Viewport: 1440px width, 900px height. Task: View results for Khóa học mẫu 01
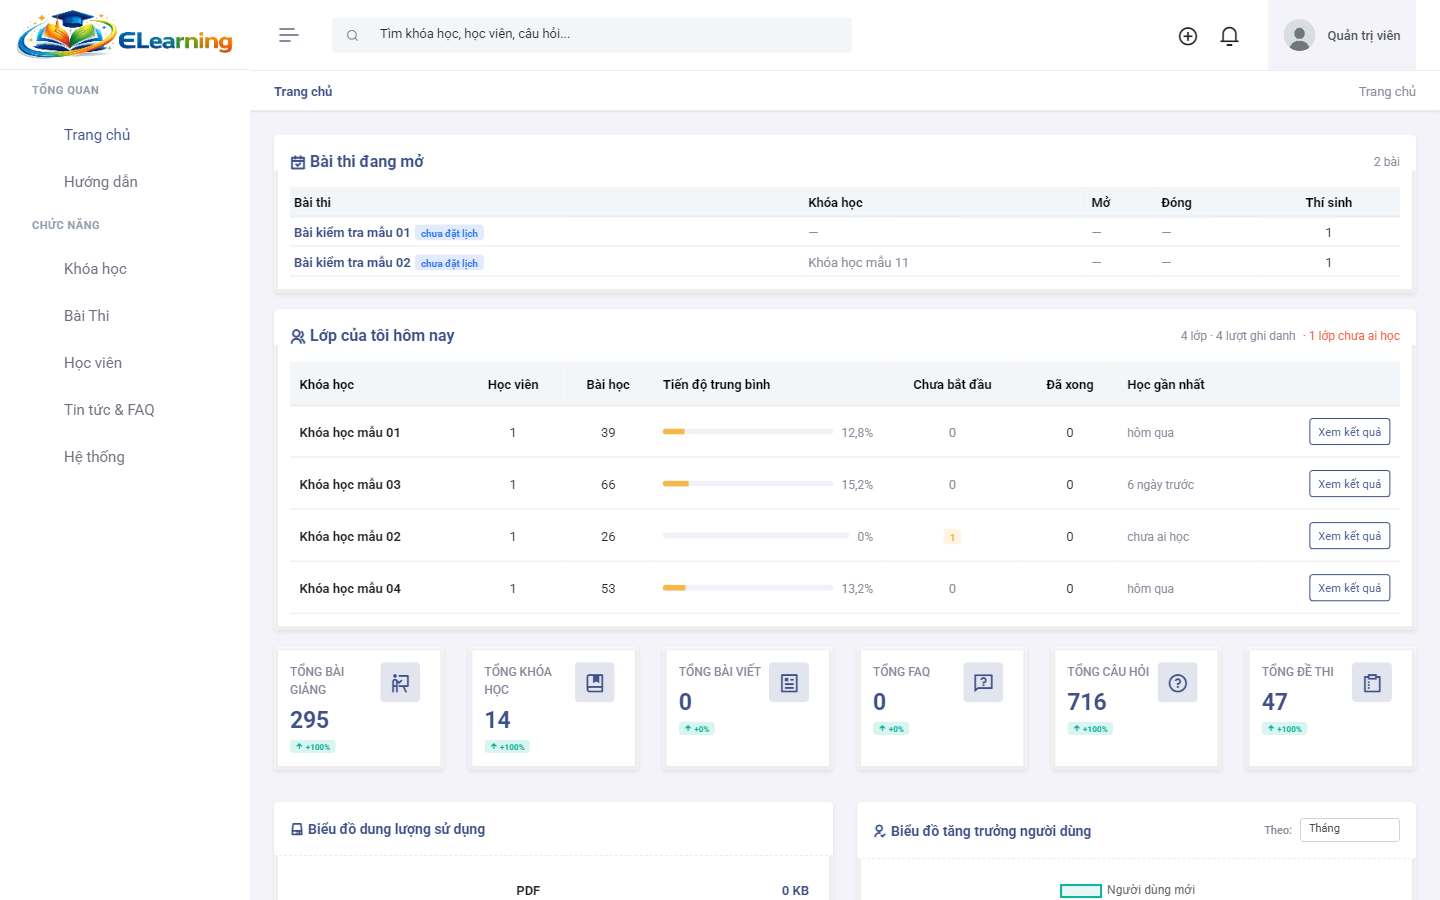coord(1350,432)
